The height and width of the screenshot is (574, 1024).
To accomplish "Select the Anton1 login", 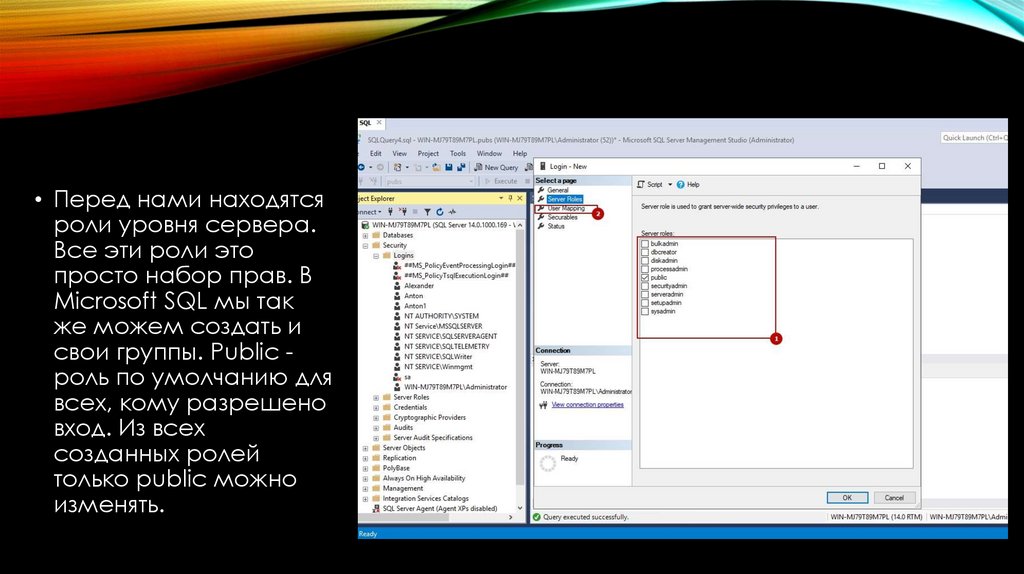I will [415, 306].
